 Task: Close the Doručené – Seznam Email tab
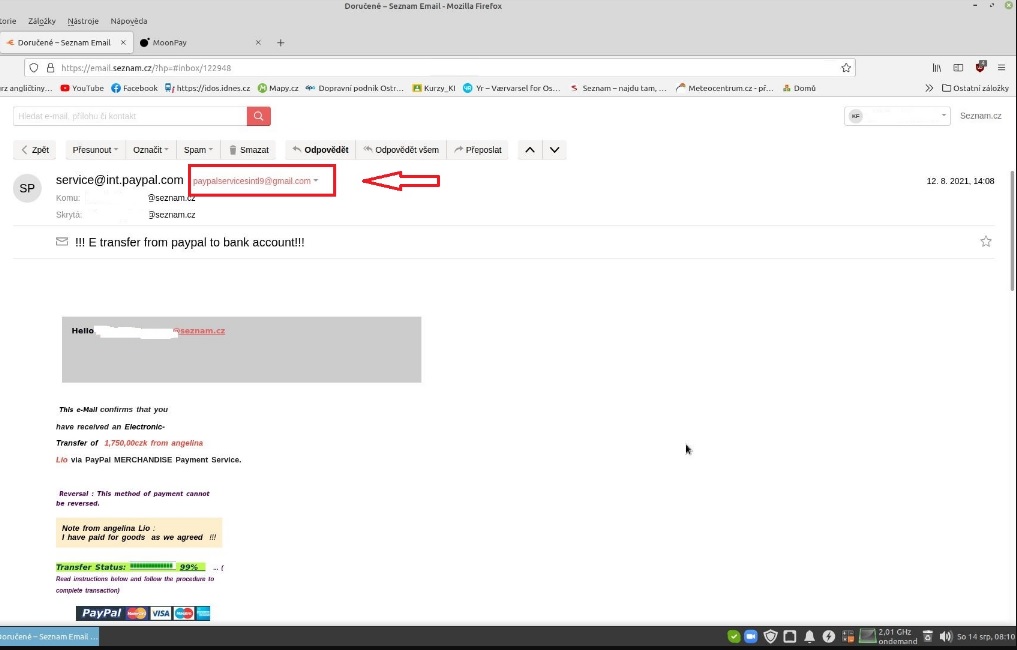[123, 43]
